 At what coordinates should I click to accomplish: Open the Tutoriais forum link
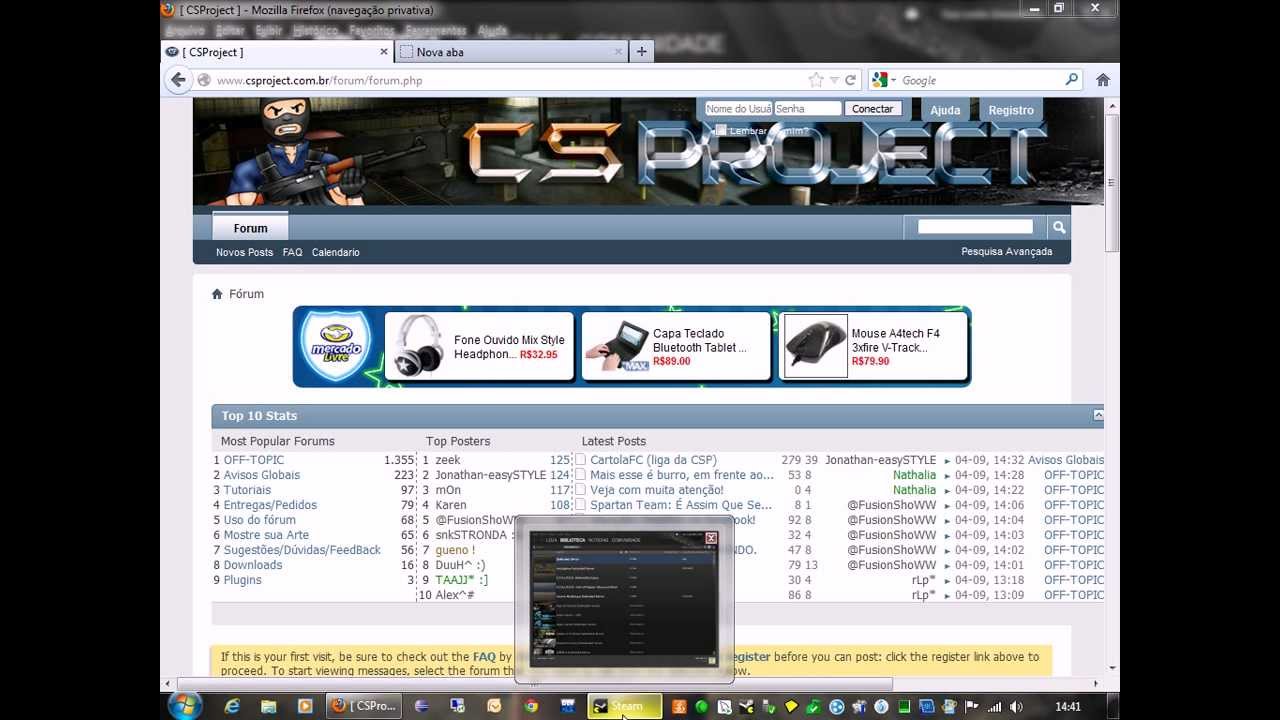(x=247, y=490)
